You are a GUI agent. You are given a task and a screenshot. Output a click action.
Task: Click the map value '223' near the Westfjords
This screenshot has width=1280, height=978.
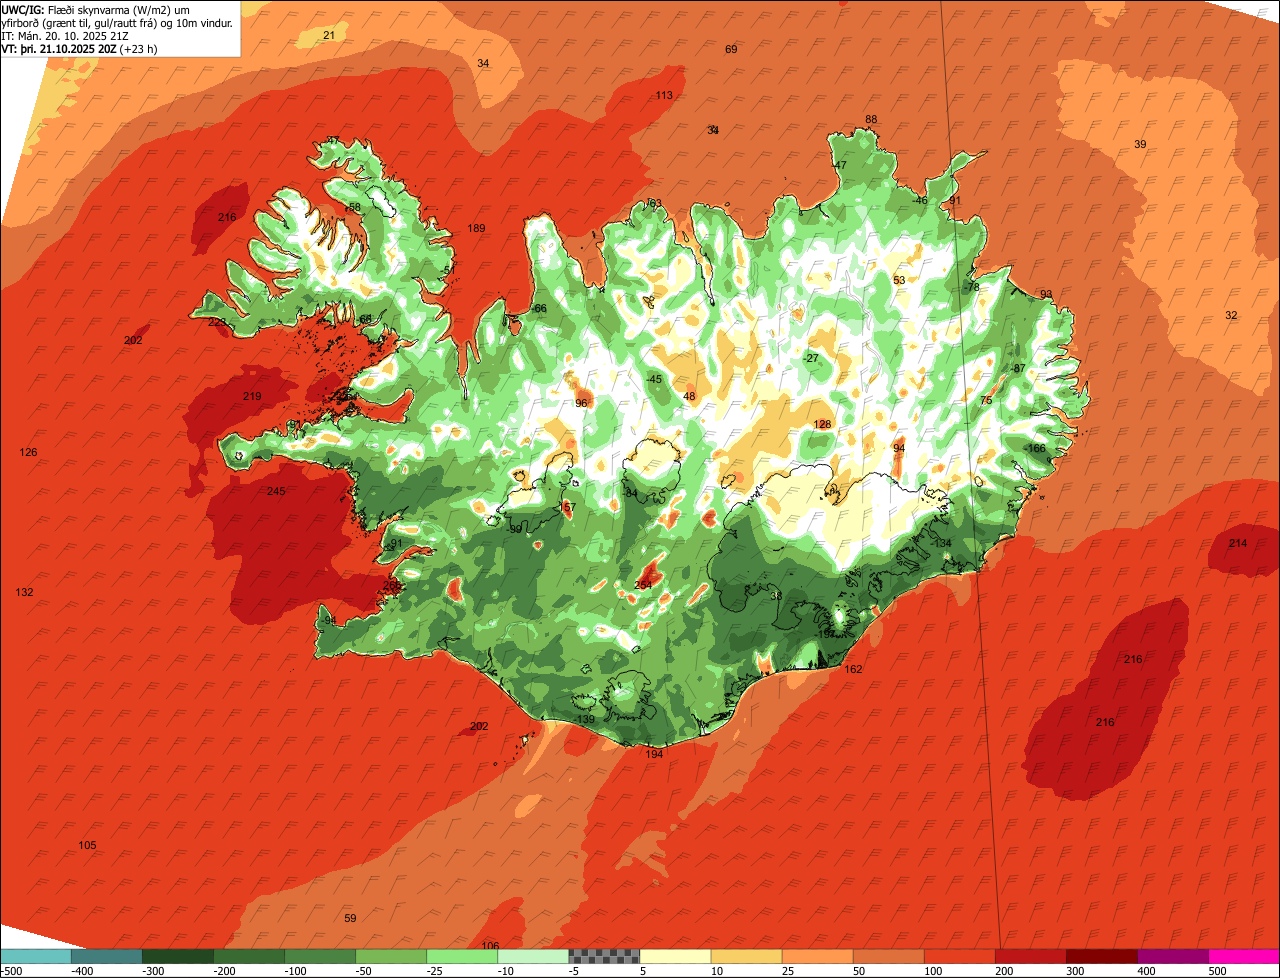216,322
